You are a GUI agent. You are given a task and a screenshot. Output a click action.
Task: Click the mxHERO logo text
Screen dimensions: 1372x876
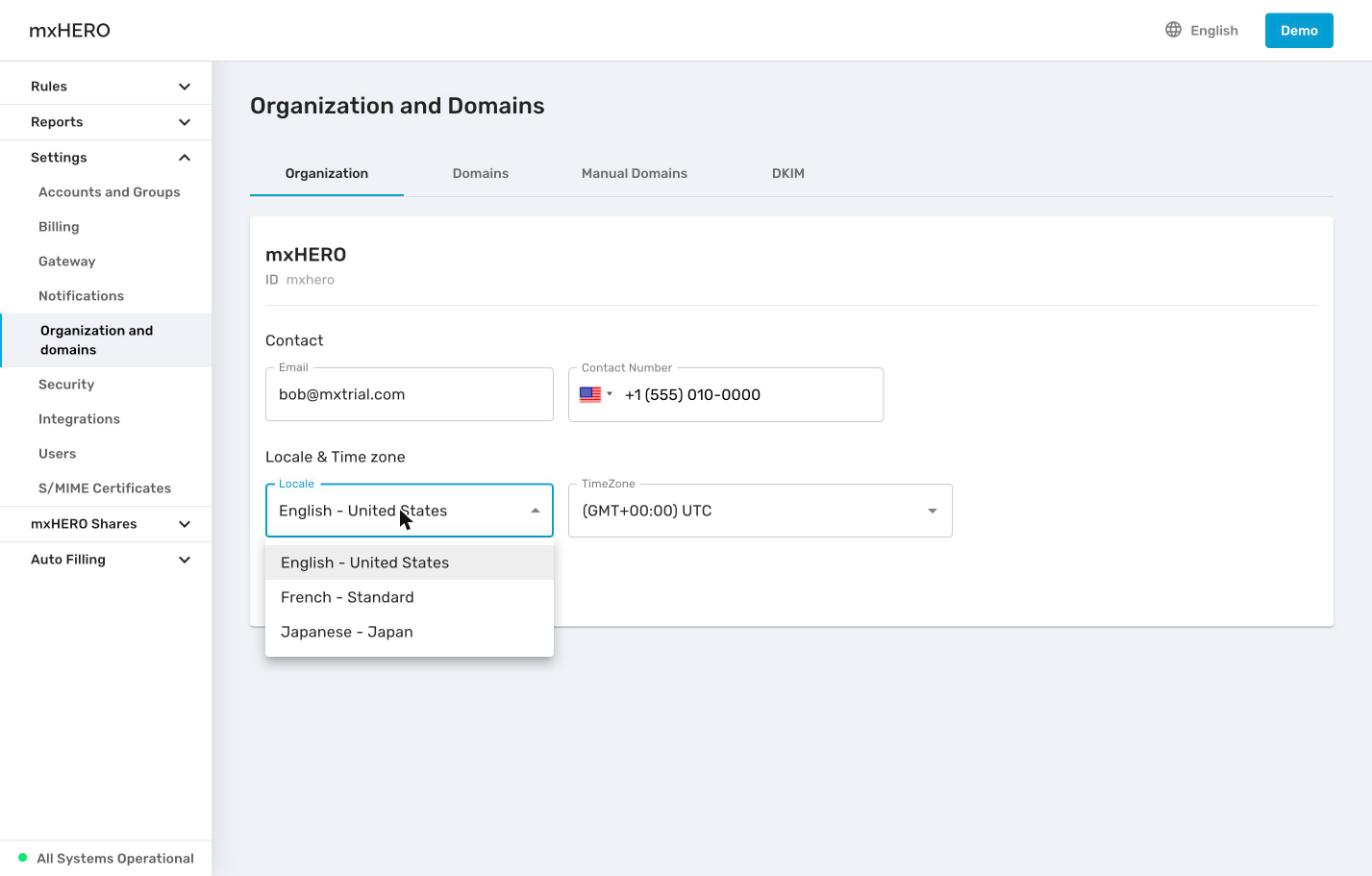(x=70, y=31)
